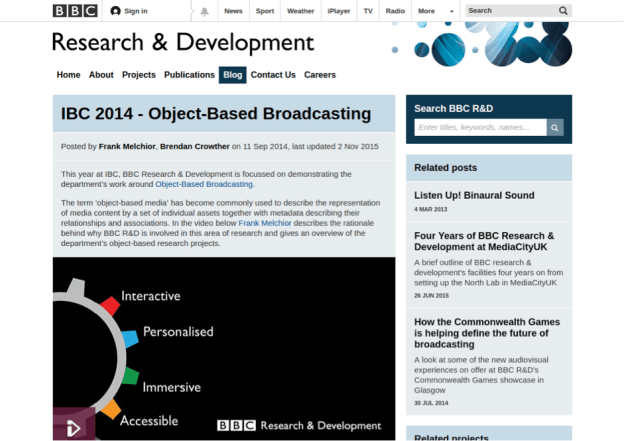Open Radio in the top bar

point(395,11)
